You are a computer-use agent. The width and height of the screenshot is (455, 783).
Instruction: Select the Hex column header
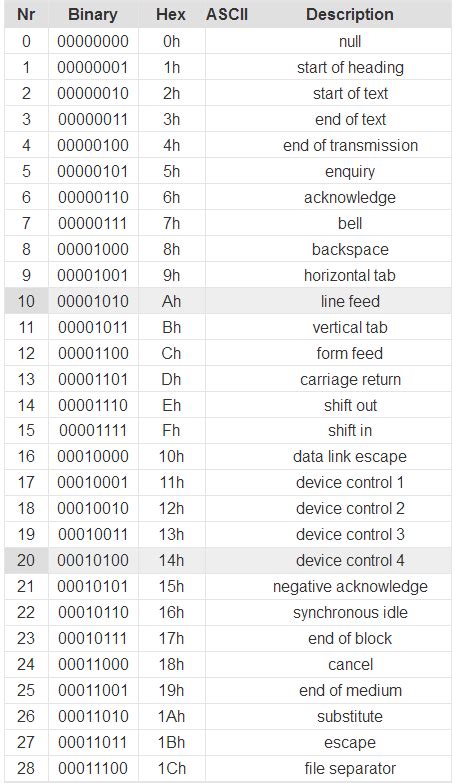coord(171,14)
